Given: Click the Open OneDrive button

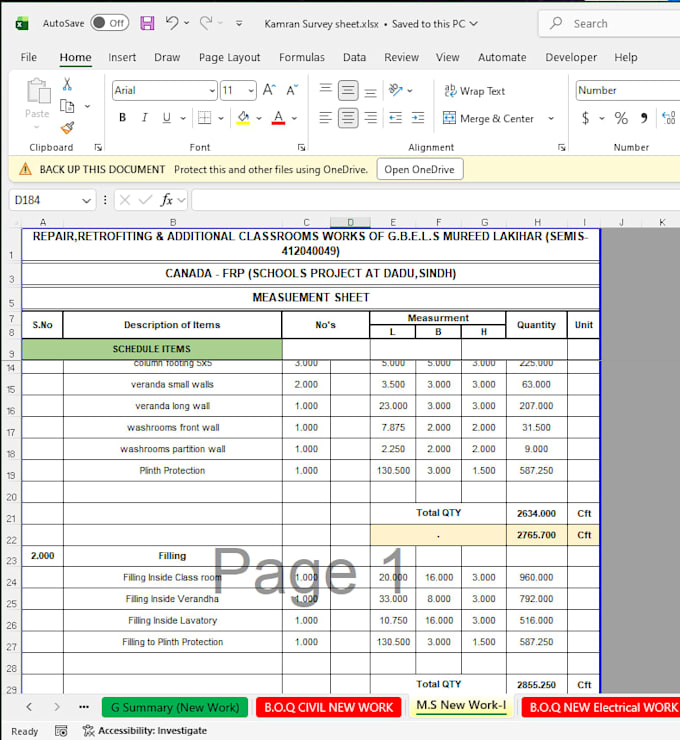Looking at the screenshot, I should [x=420, y=169].
